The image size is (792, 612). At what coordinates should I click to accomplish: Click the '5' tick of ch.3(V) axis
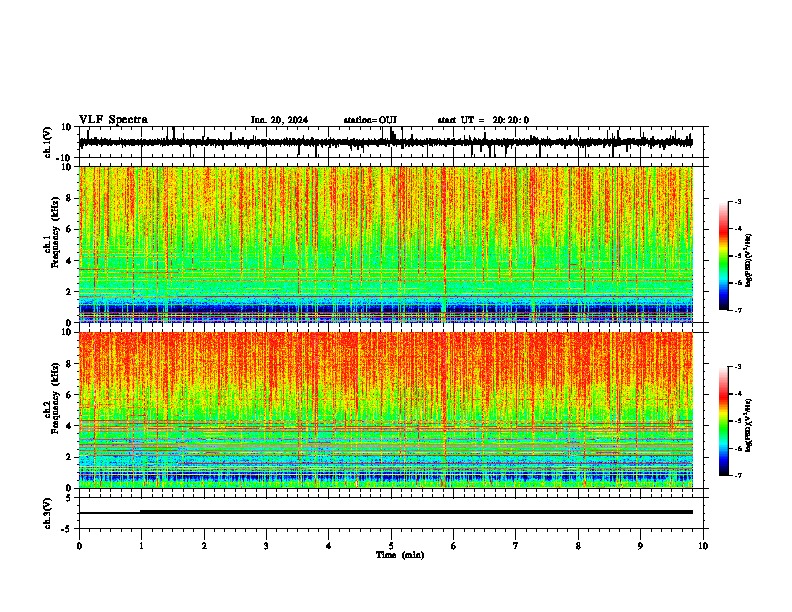(69, 498)
